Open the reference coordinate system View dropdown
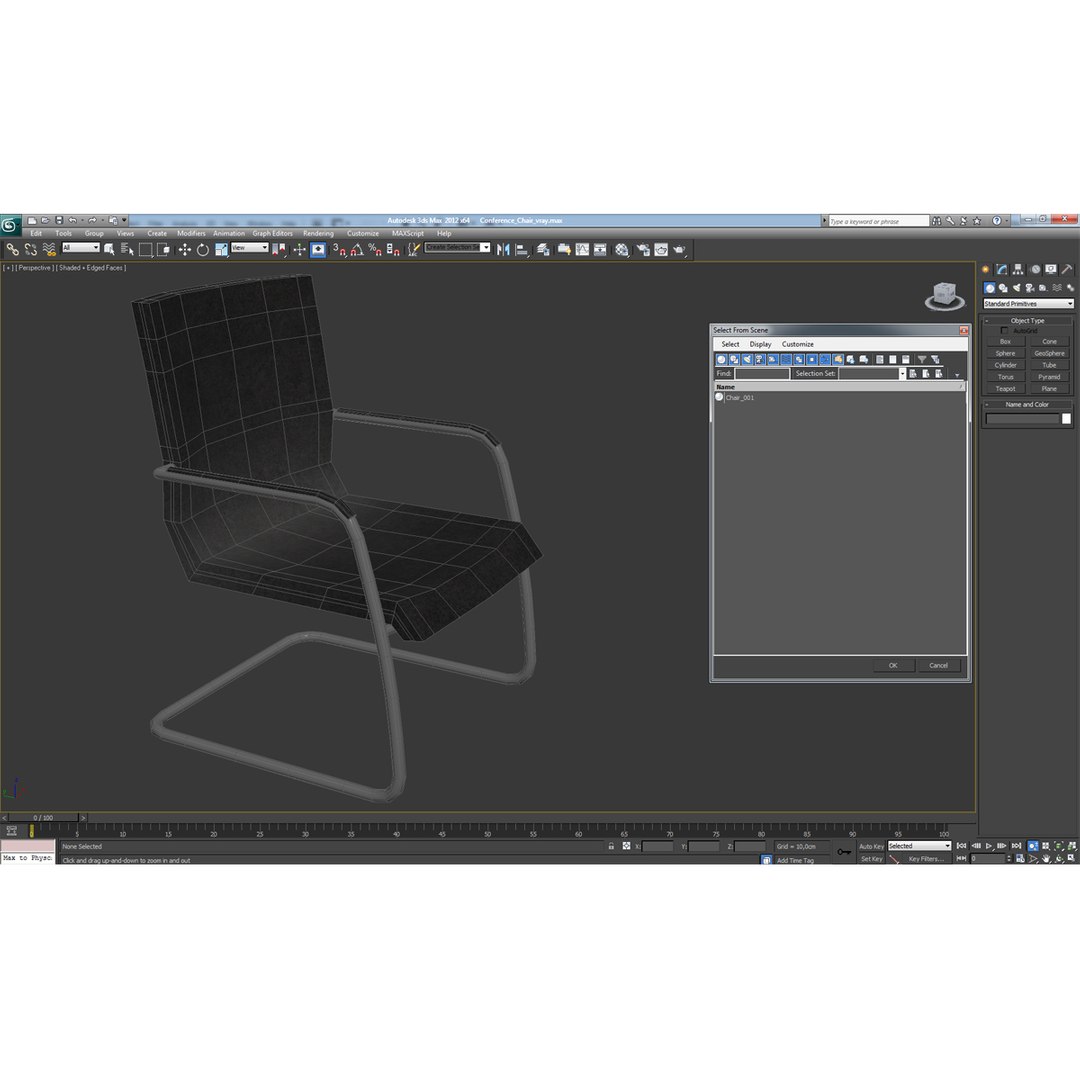The image size is (1080, 1080). click(x=249, y=248)
